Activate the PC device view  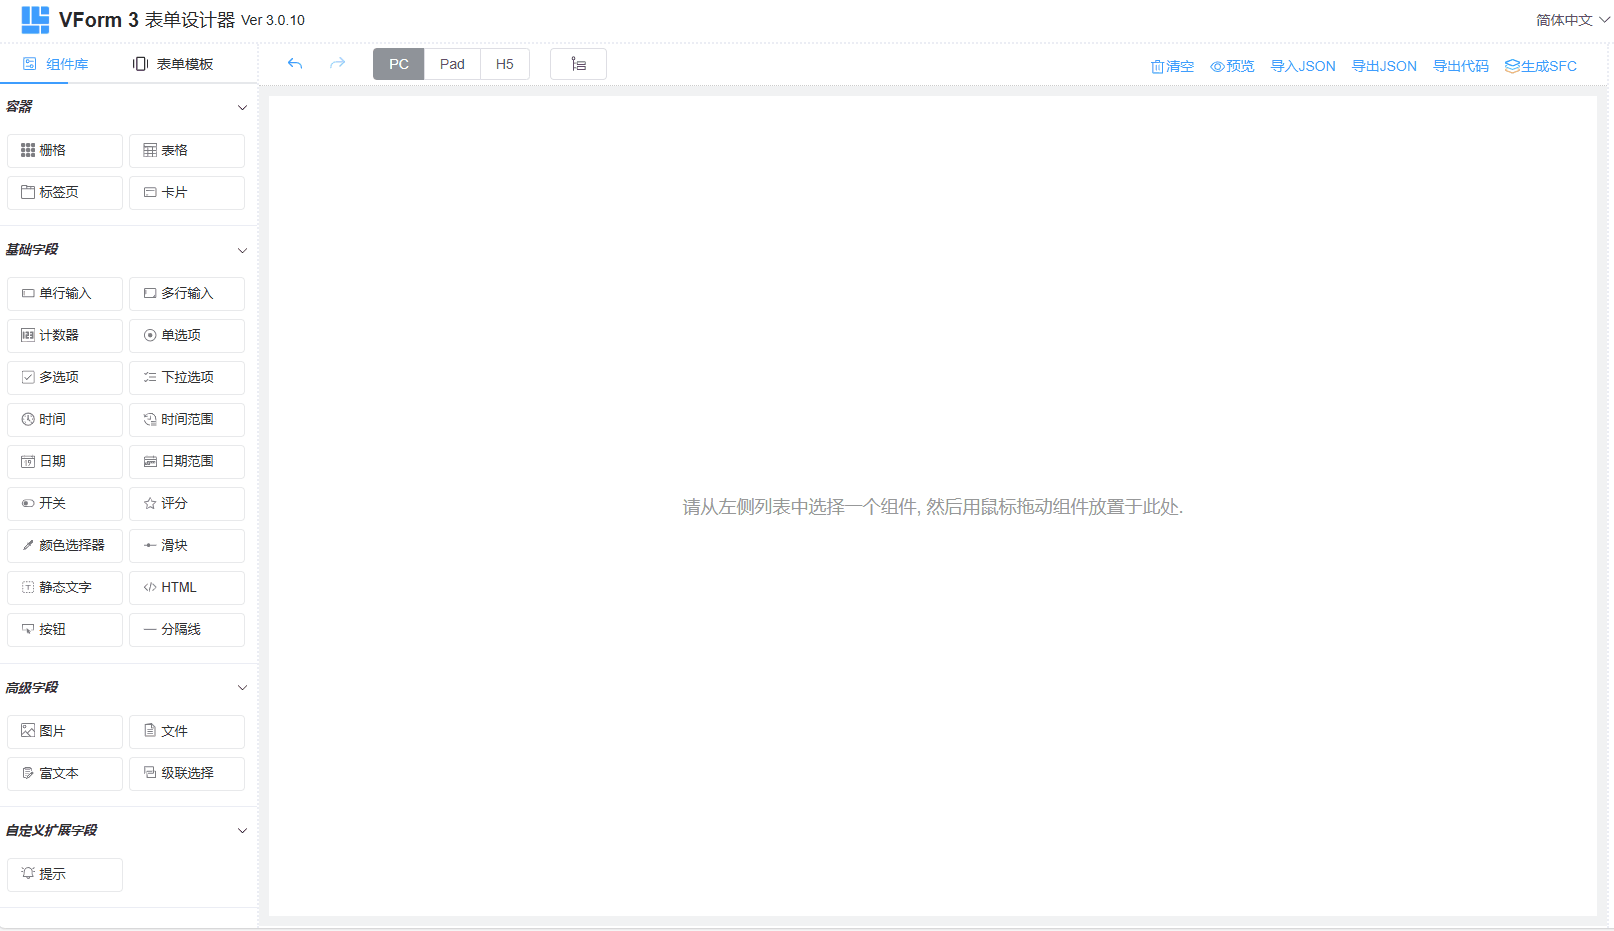398,63
